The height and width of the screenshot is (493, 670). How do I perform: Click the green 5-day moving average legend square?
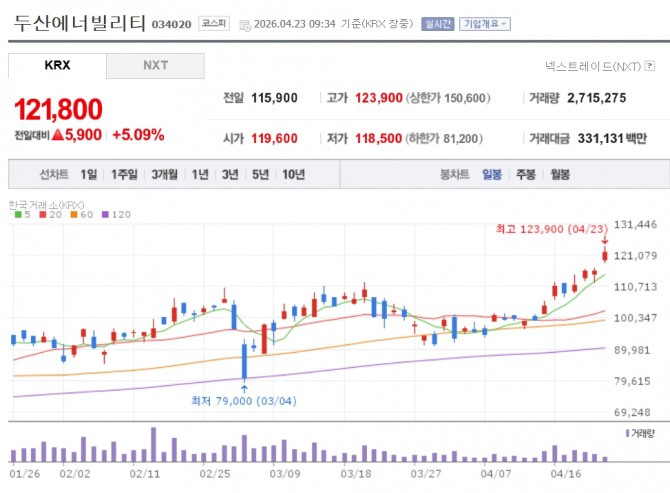click(x=18, y=214)
